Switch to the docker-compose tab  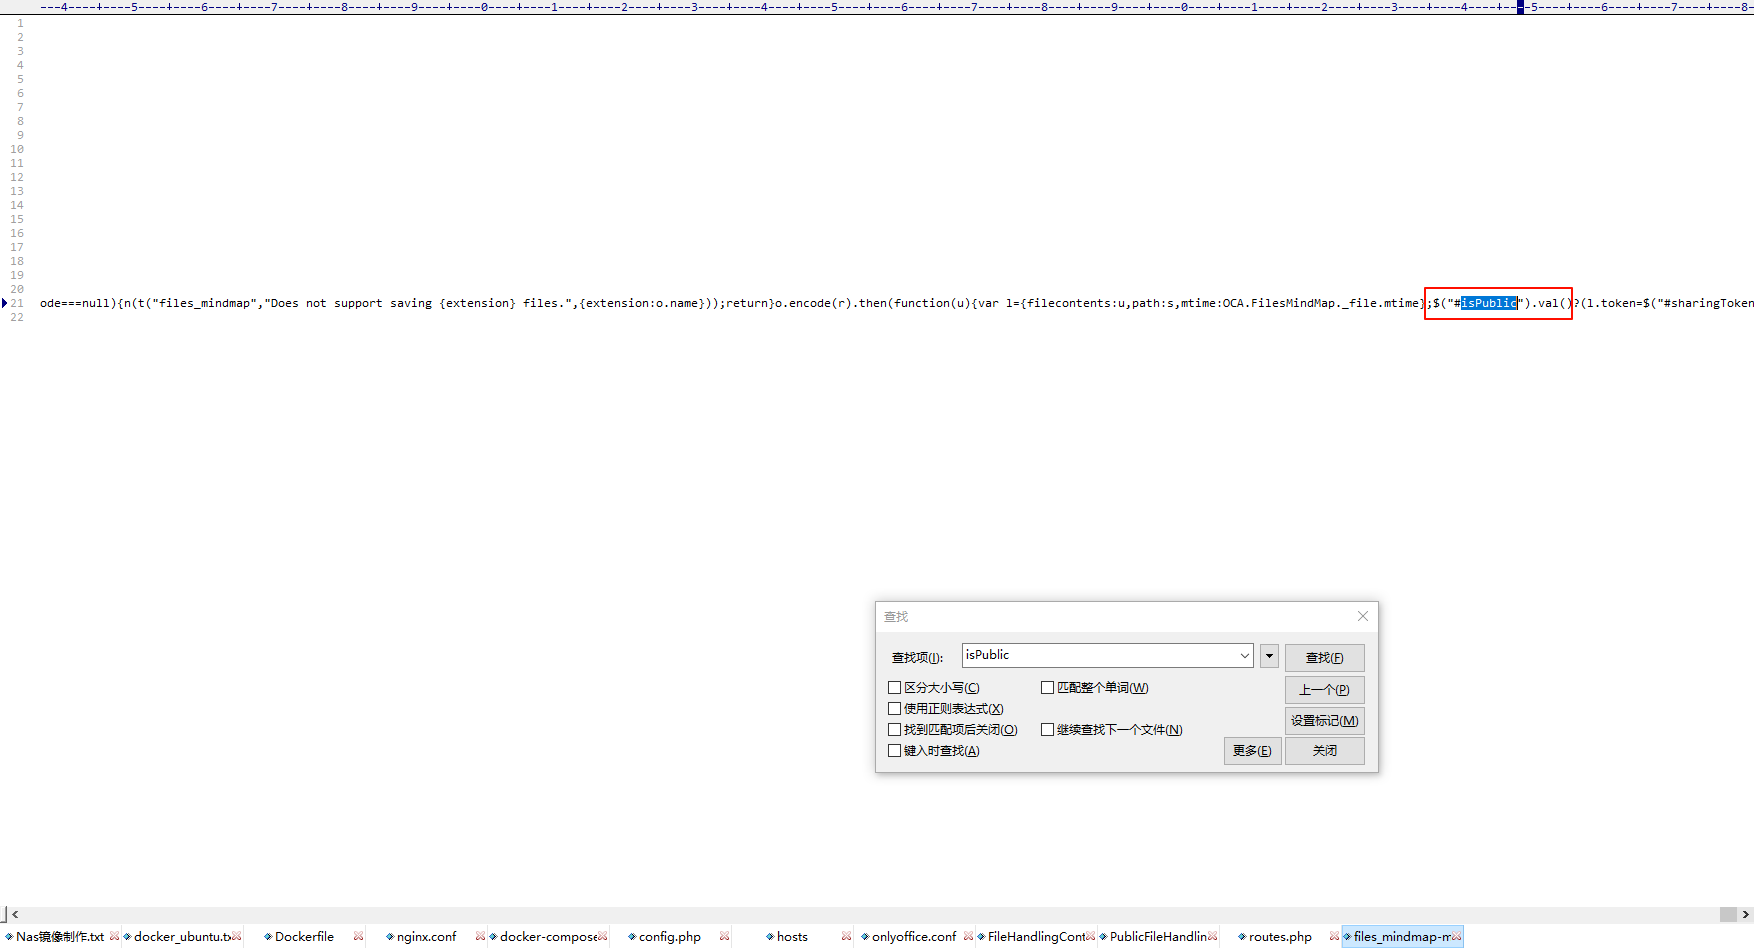coord(548,937)
